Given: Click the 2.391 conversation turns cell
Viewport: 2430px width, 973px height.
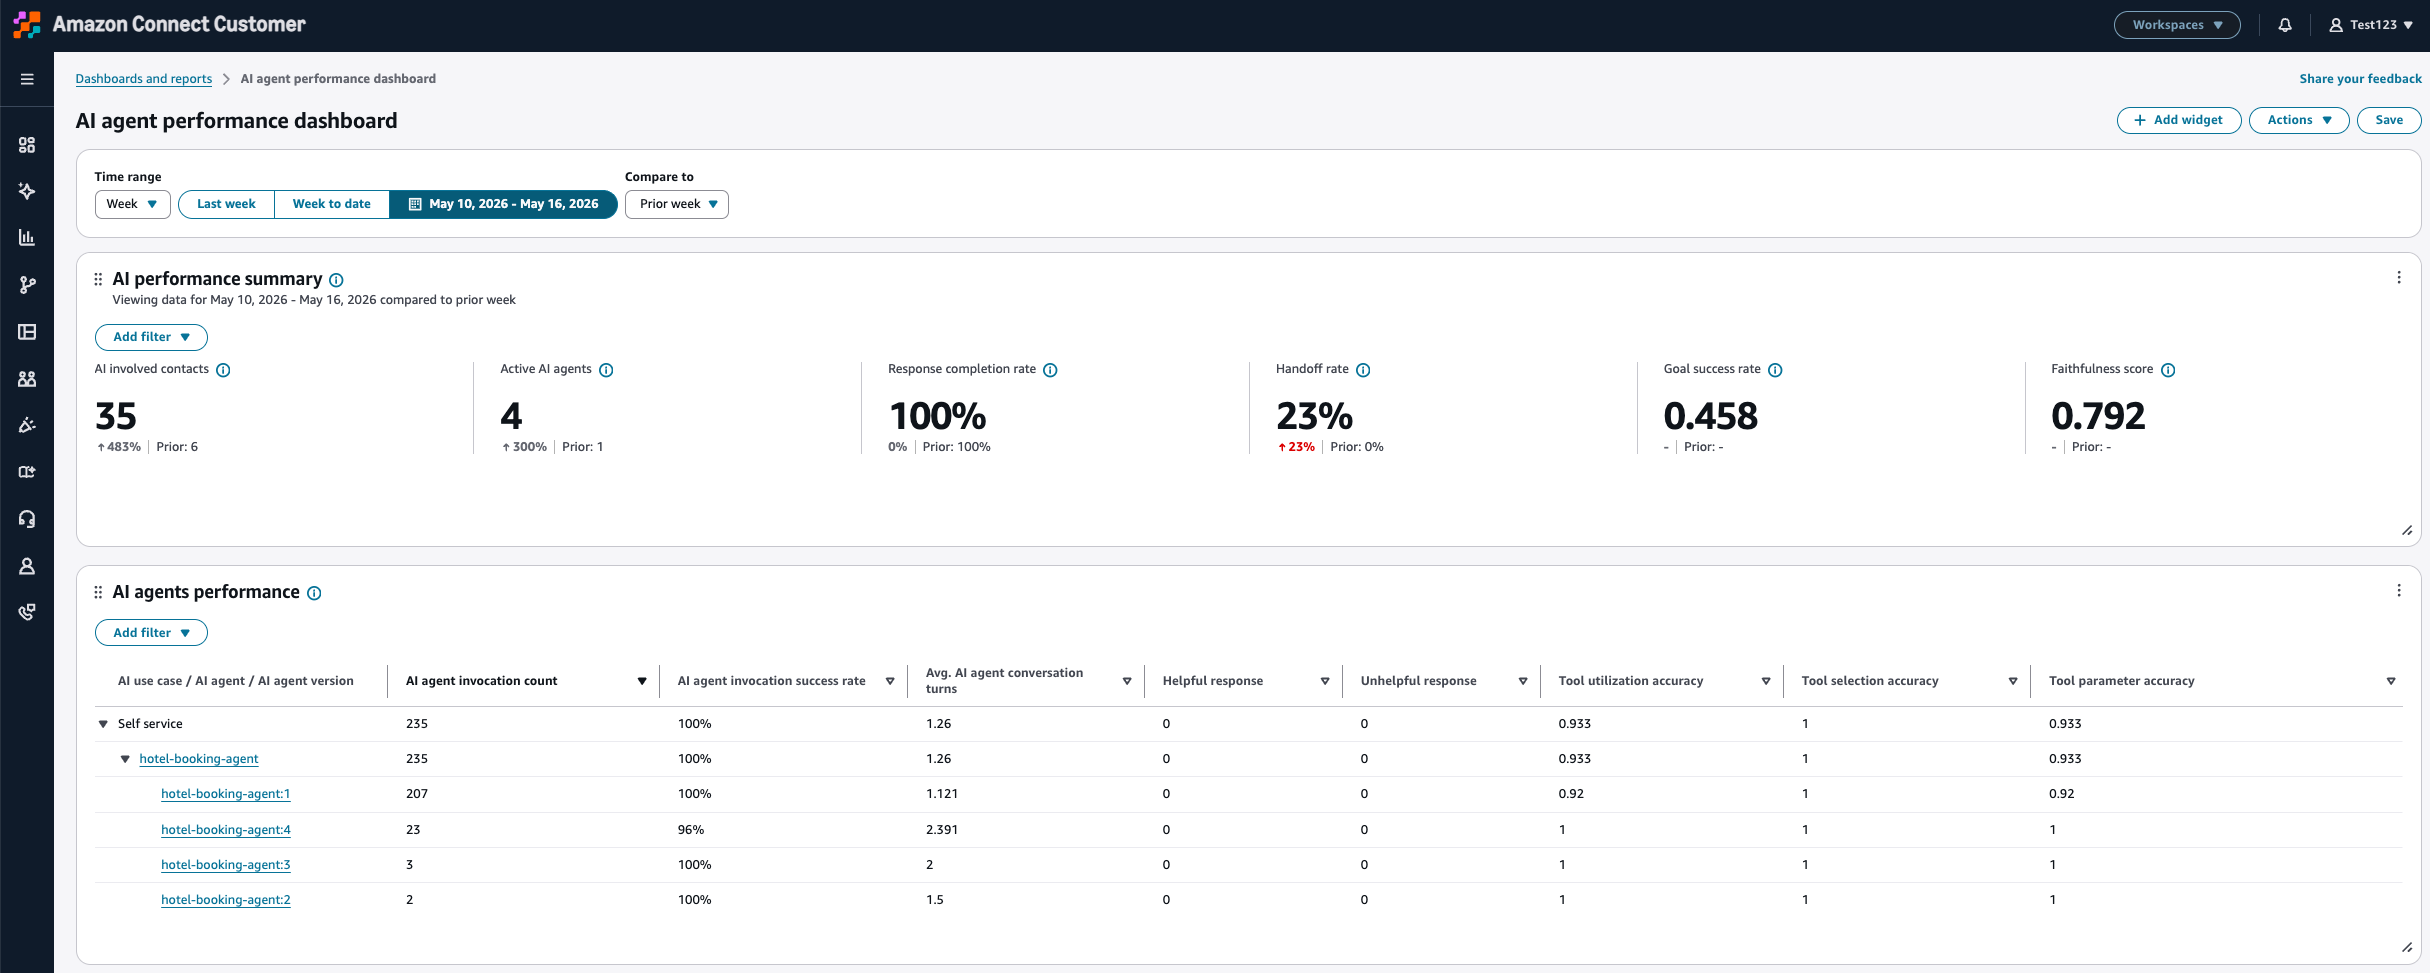Looking at the screenshot, I should click(x=942, y=830).
